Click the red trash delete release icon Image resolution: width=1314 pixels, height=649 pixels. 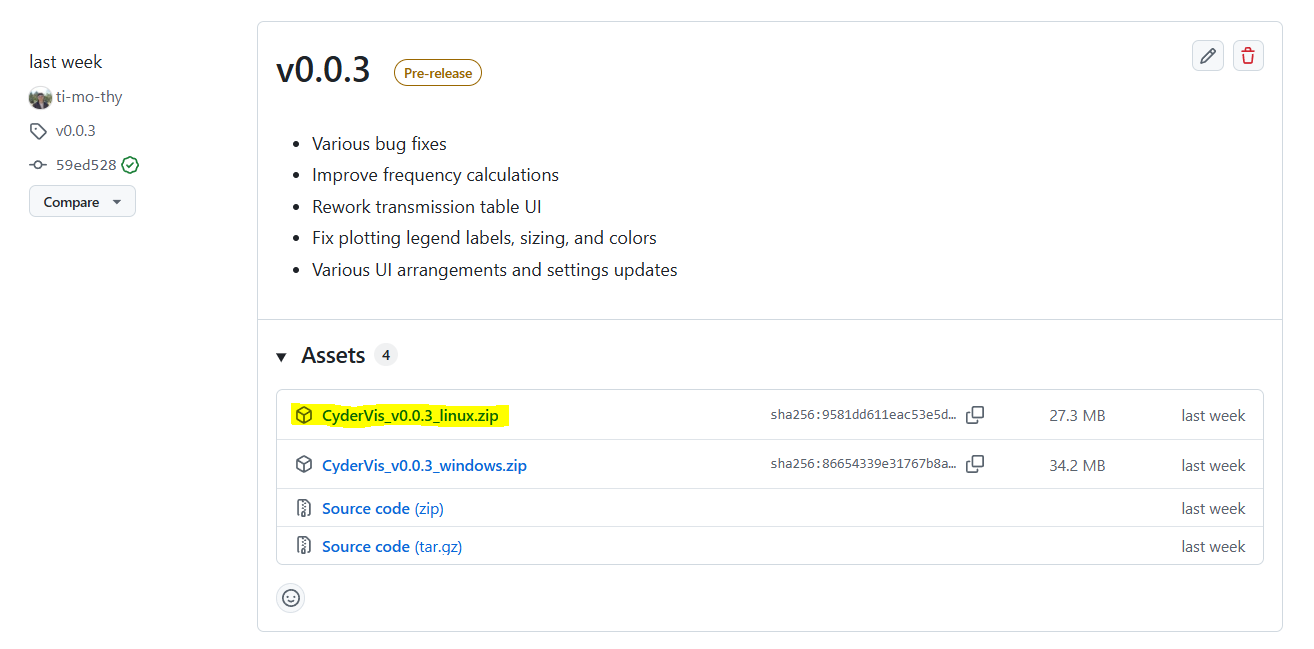pyautogui.click(x=1247, y=56)
